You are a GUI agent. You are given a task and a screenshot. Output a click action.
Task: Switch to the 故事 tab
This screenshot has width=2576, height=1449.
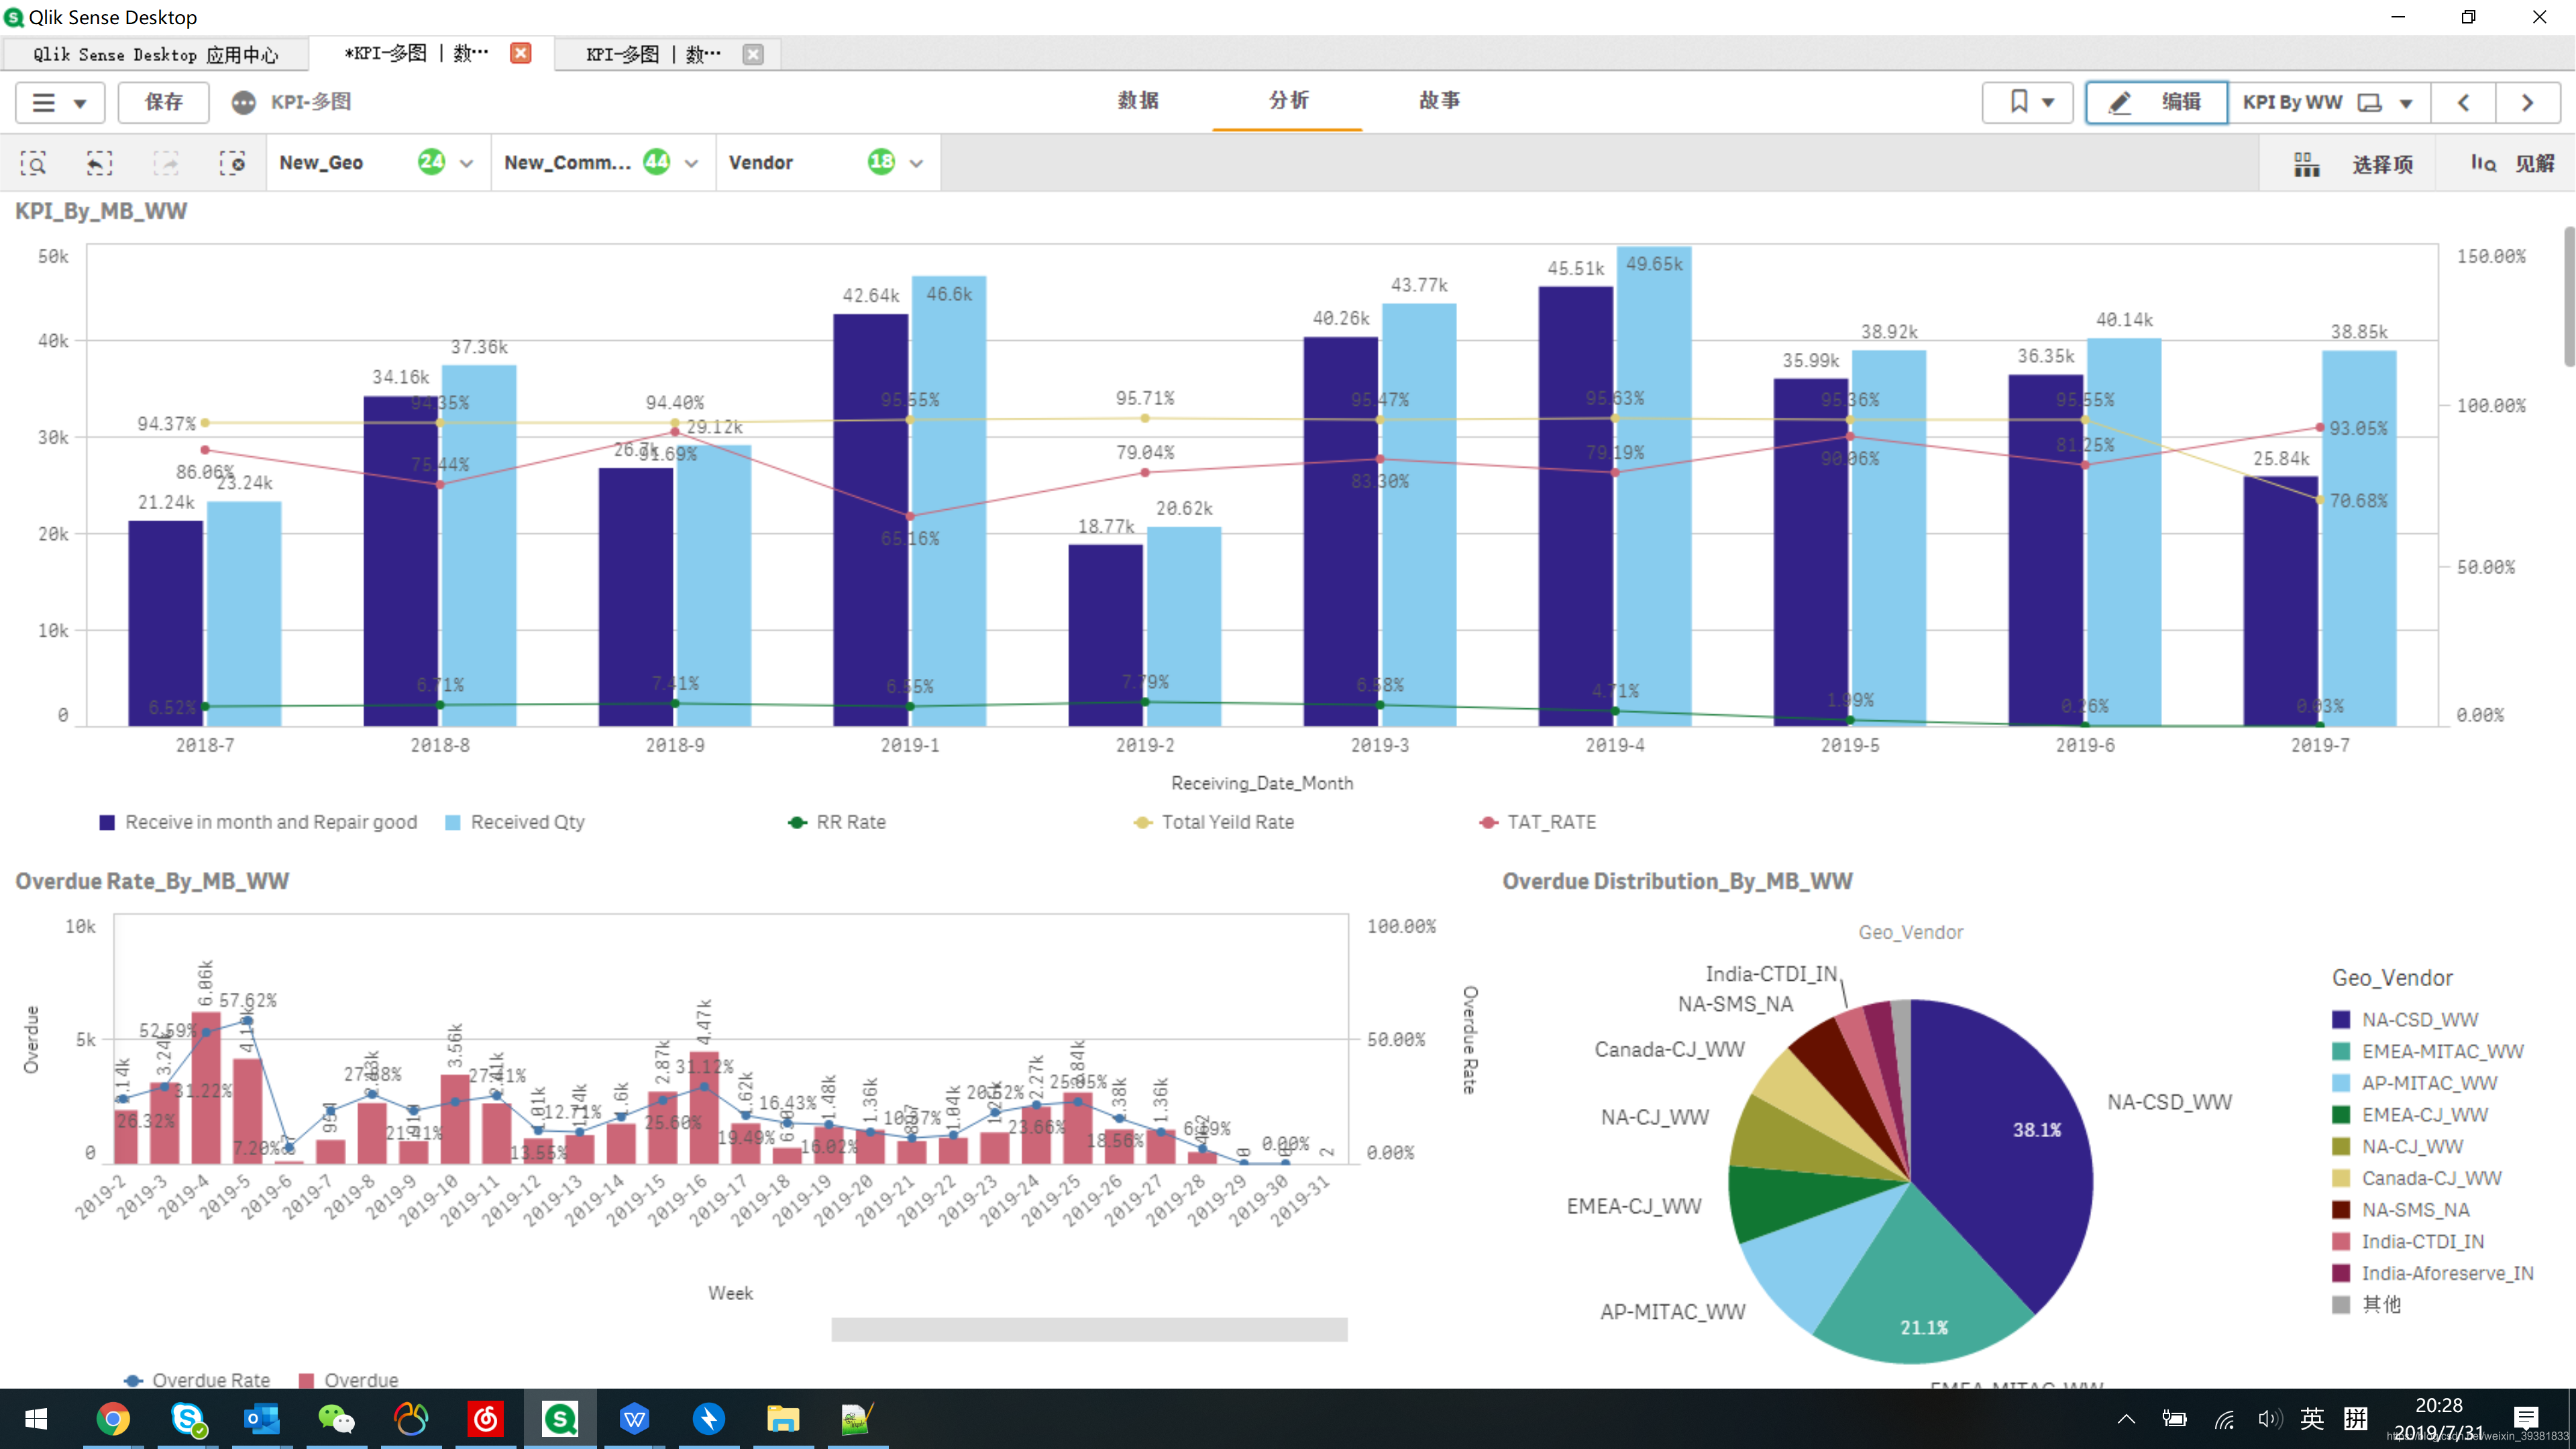[x=1439, y=100]
